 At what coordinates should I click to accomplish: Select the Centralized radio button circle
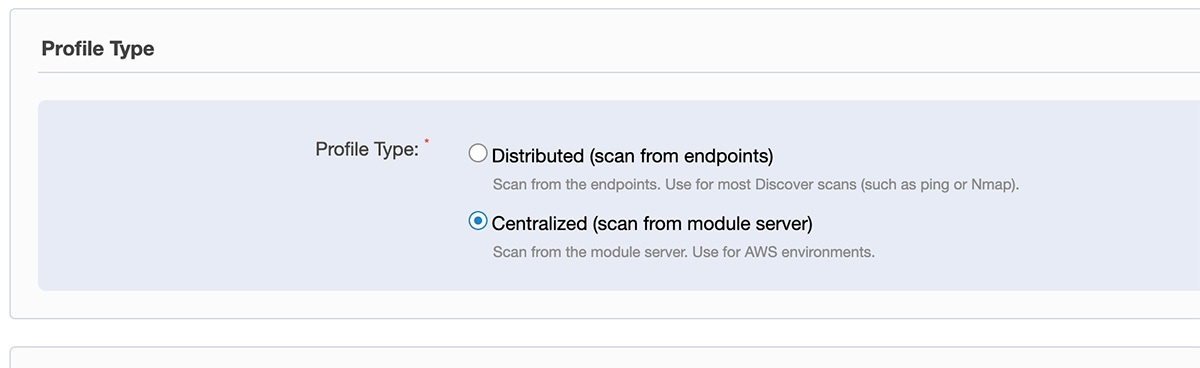[x=478, y=221]
